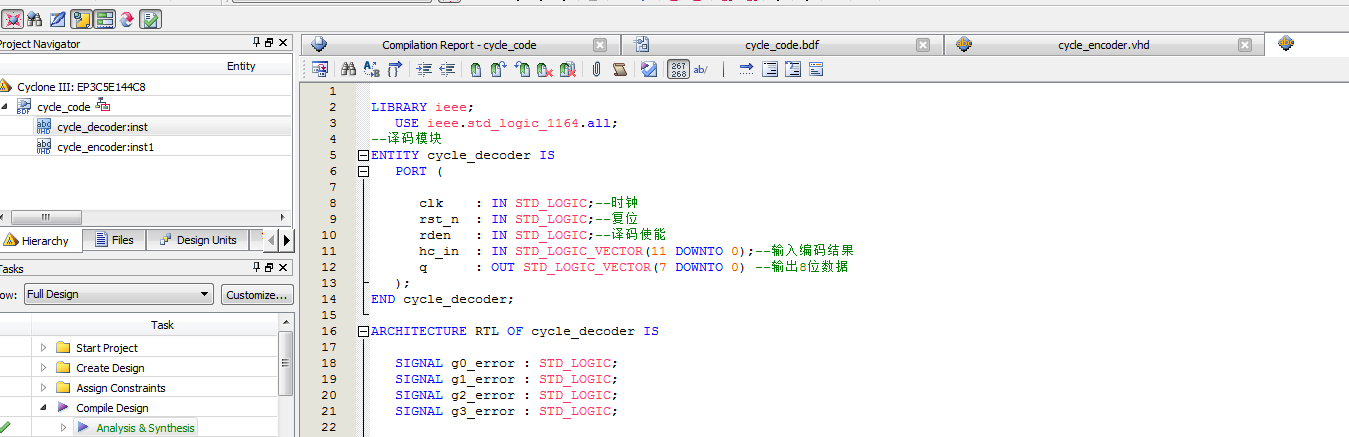Switch to the cycle_code.bdf tab

[782, 45]
